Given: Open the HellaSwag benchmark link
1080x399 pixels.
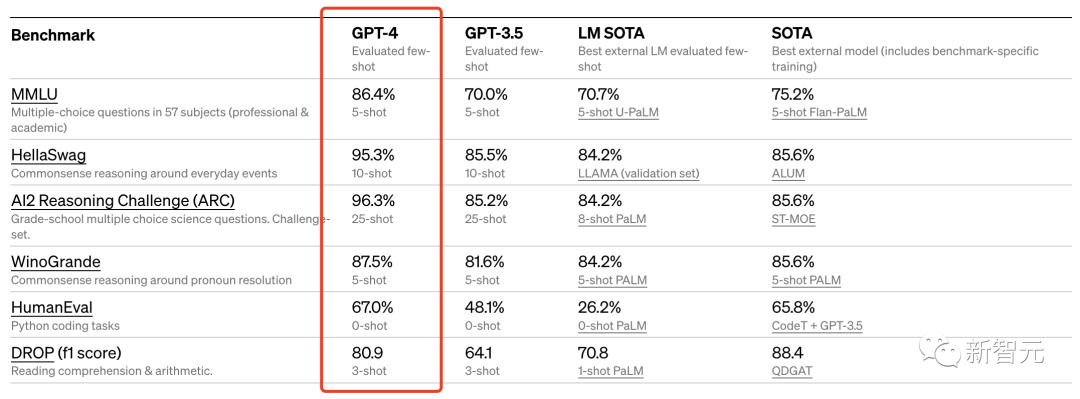Looking at the screenshot, I should coord(49,156).
